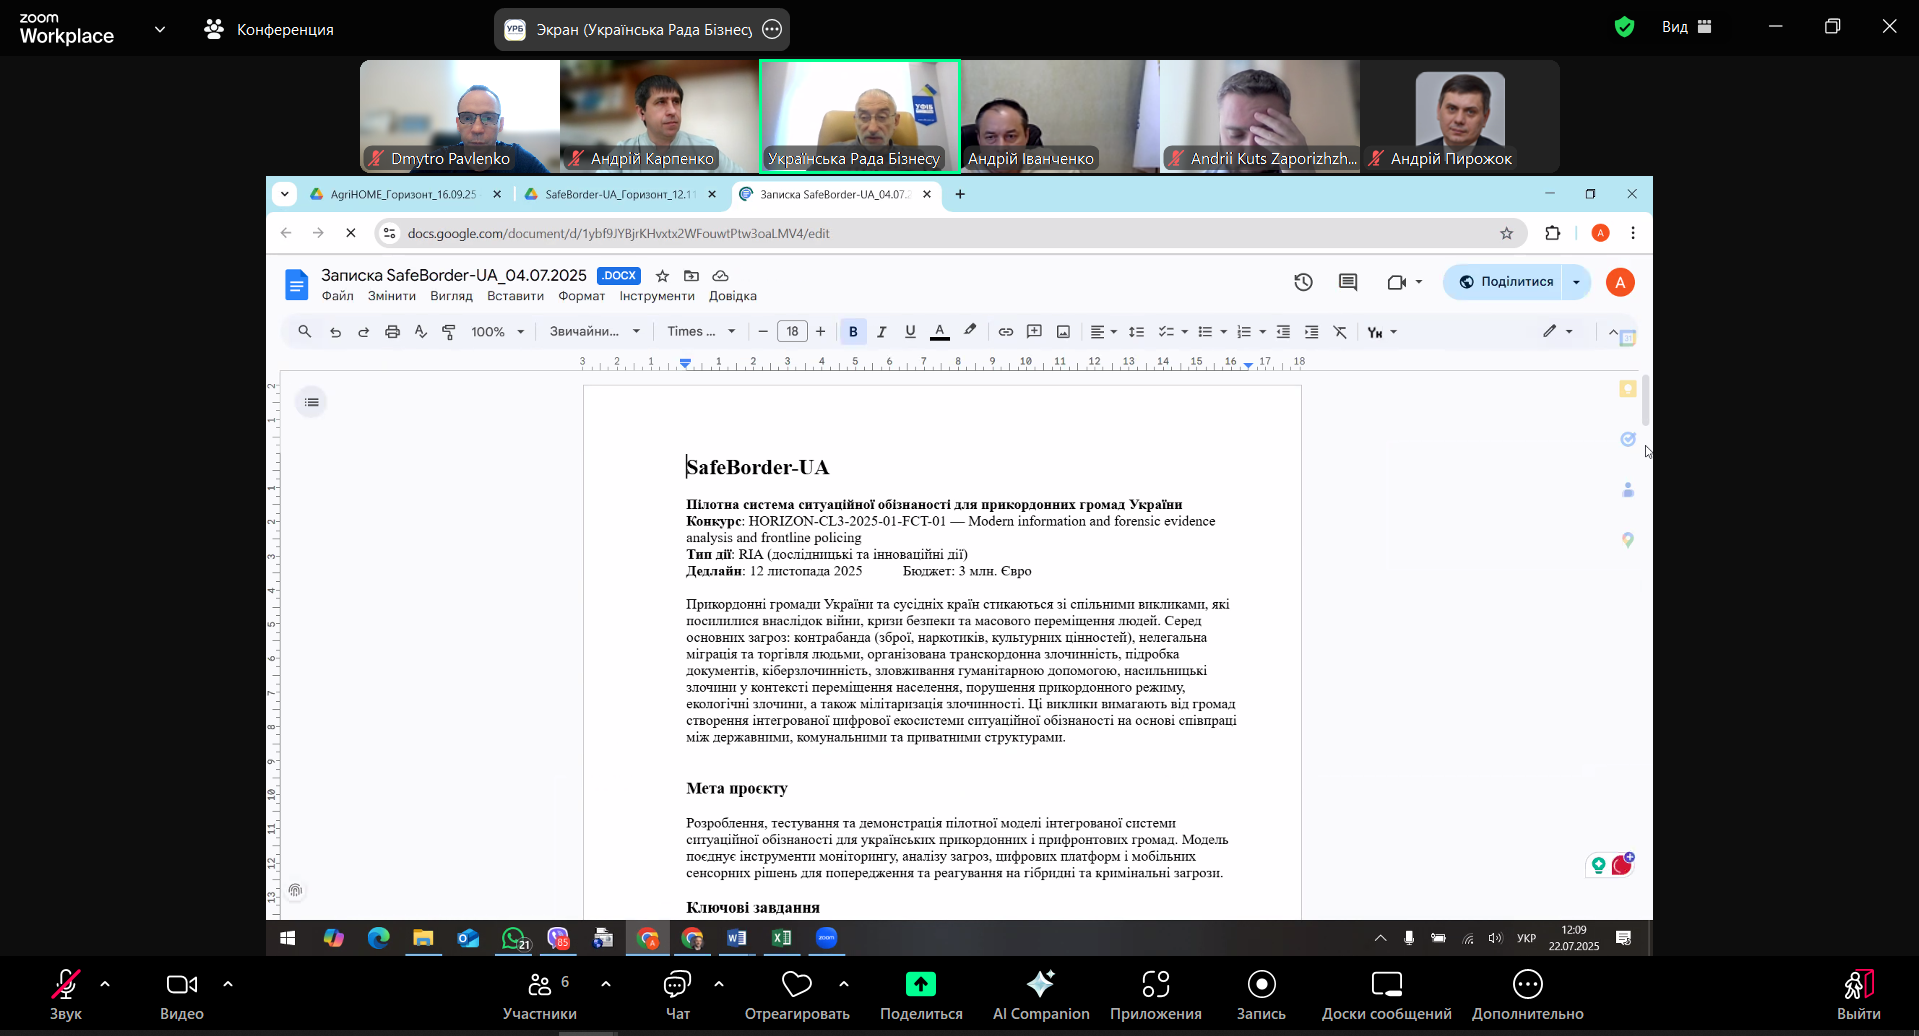Open the Participants list
This screenshot has height=1036, width=1919.
(540, 985)
